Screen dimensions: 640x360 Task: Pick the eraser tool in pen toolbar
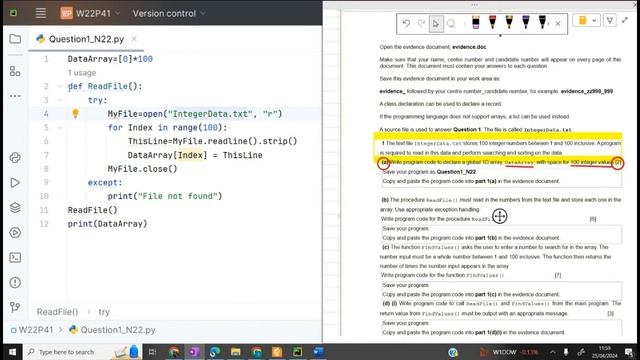pyautogui.click(x=476, y=22)
